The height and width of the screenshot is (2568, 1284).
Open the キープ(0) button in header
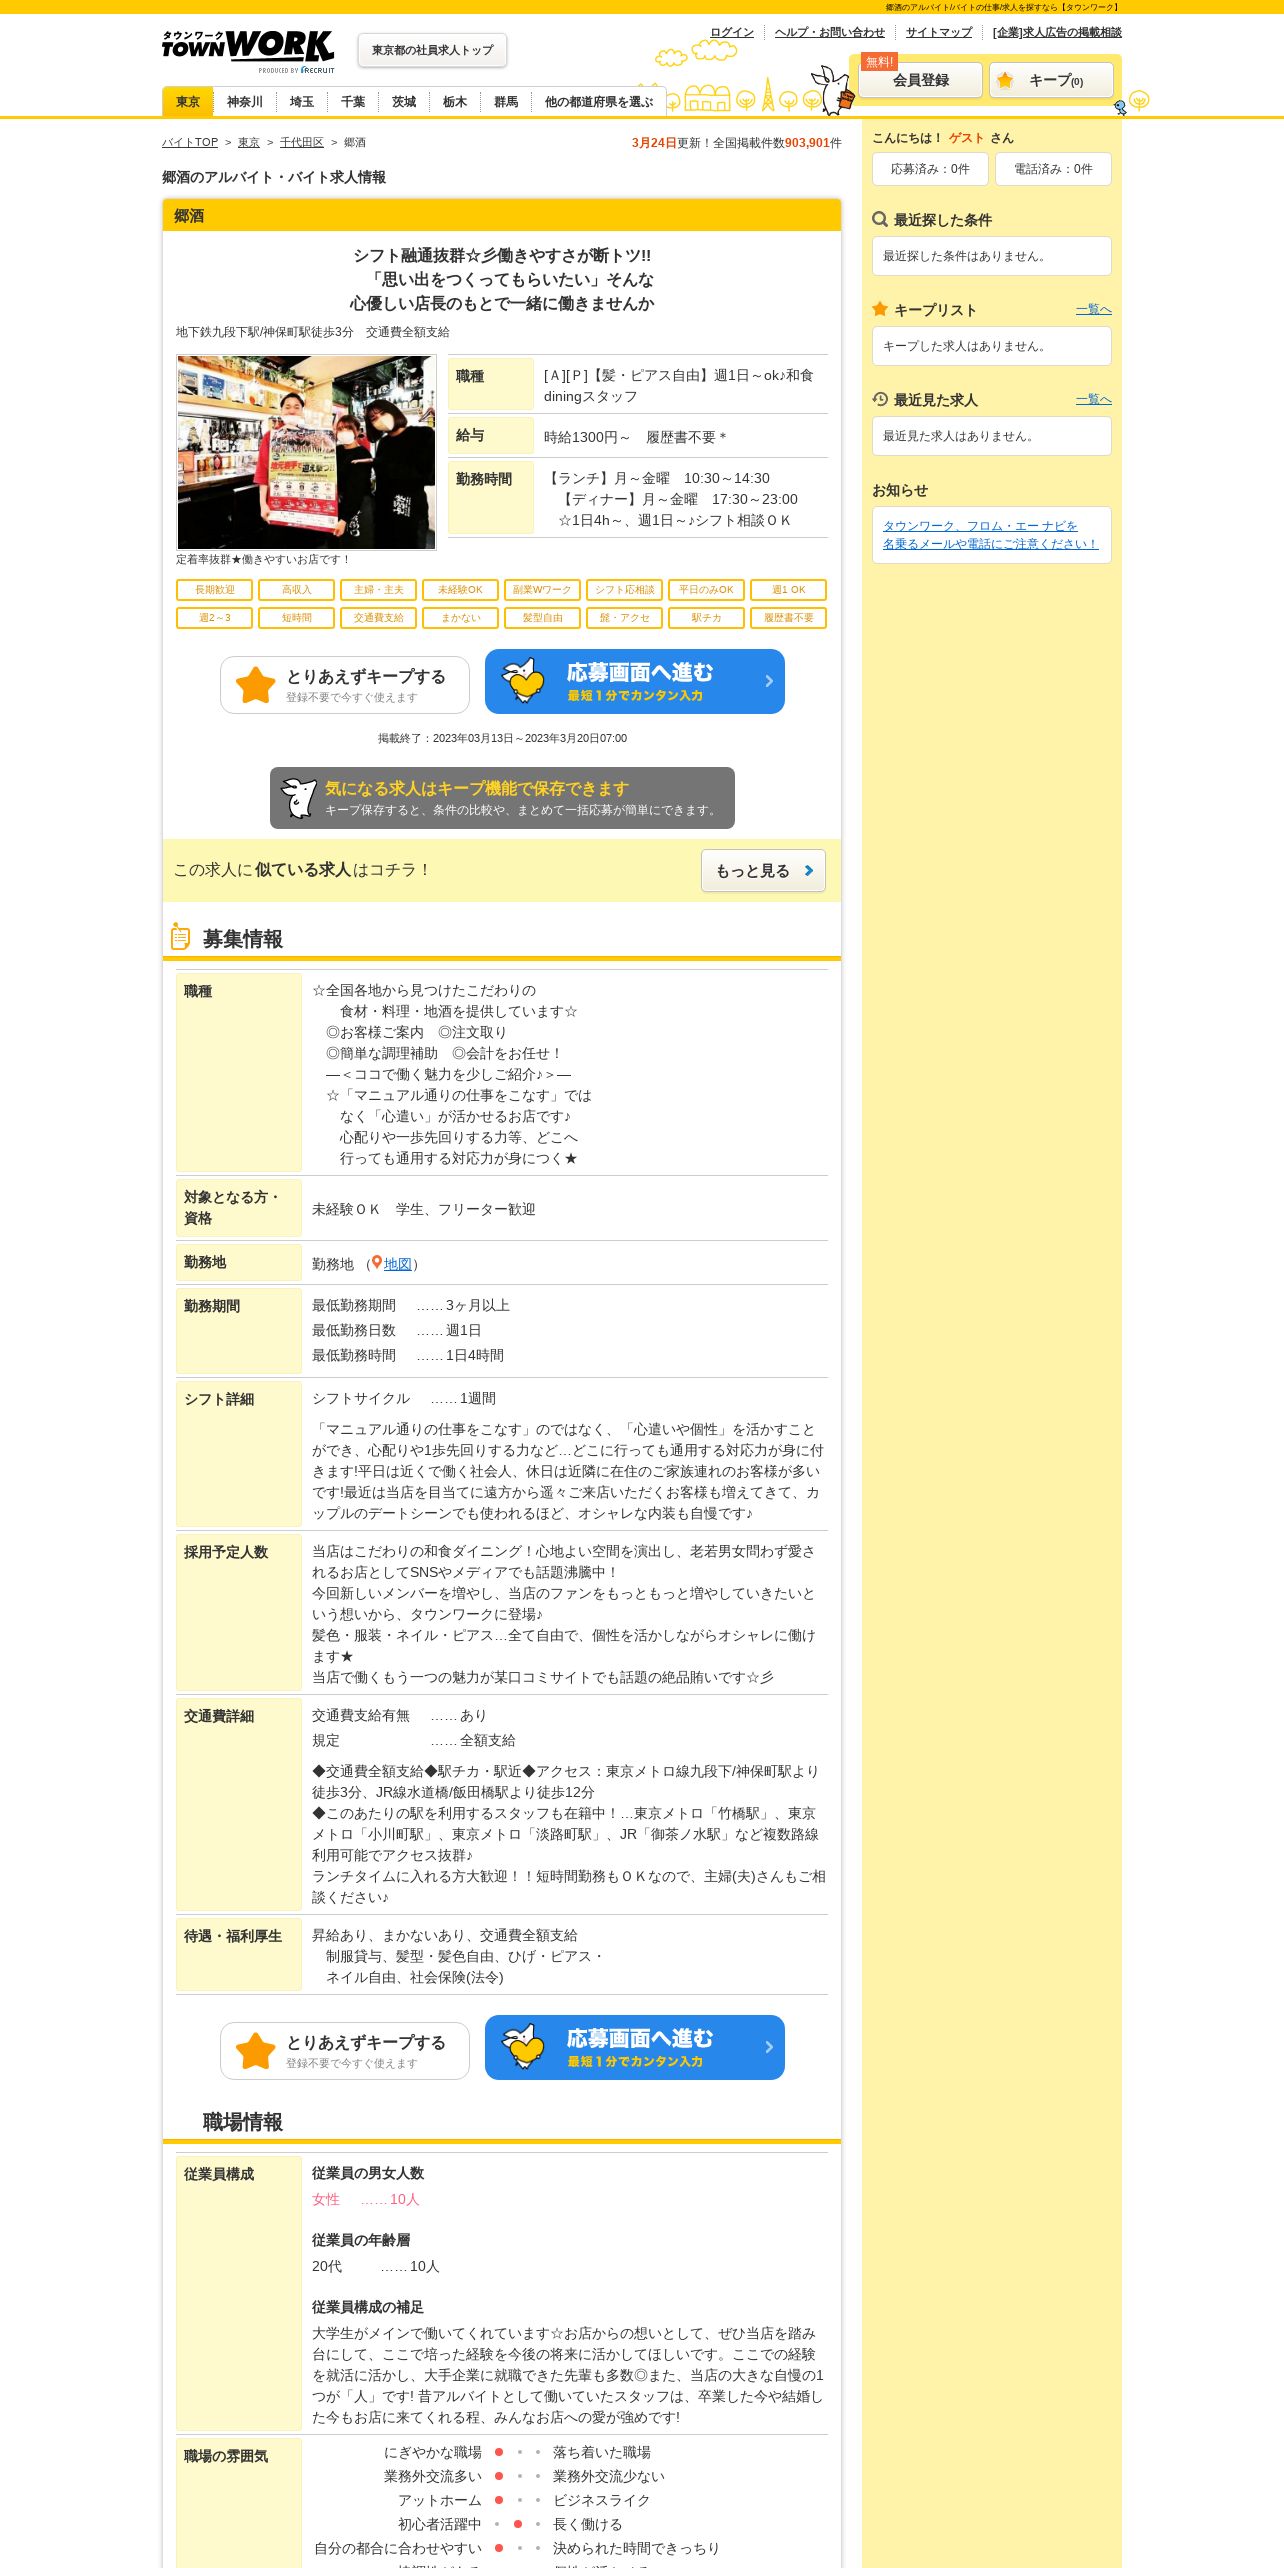(1051, 80)
